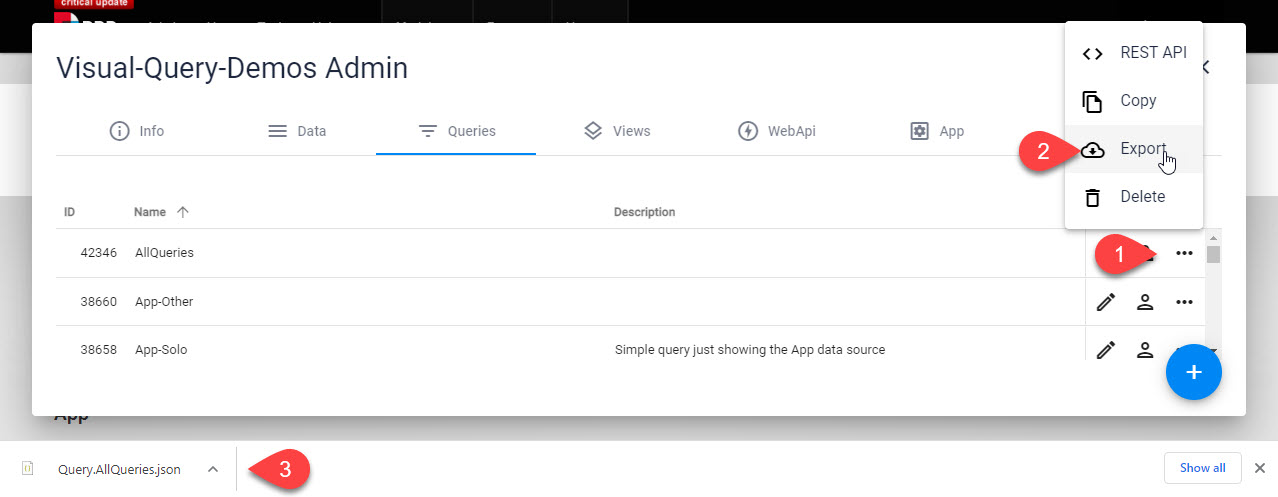
Task: Click the edit pencil icon for App-Solo
Action: click(x=1106, y=350)
